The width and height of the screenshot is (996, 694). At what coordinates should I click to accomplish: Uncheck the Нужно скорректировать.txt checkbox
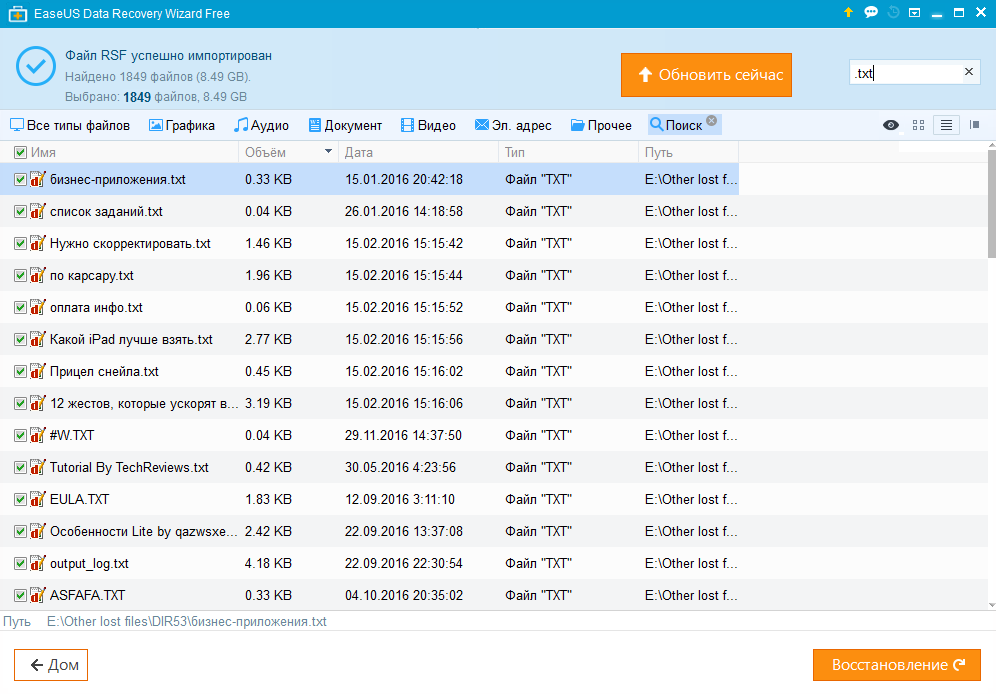pyautogui.click(x=20, y=244)
